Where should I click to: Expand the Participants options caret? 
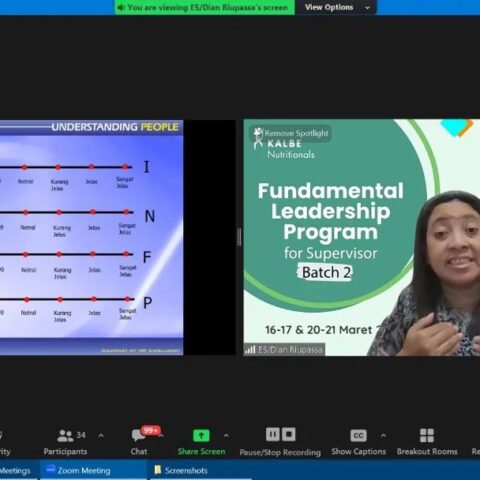pos(101,435)
